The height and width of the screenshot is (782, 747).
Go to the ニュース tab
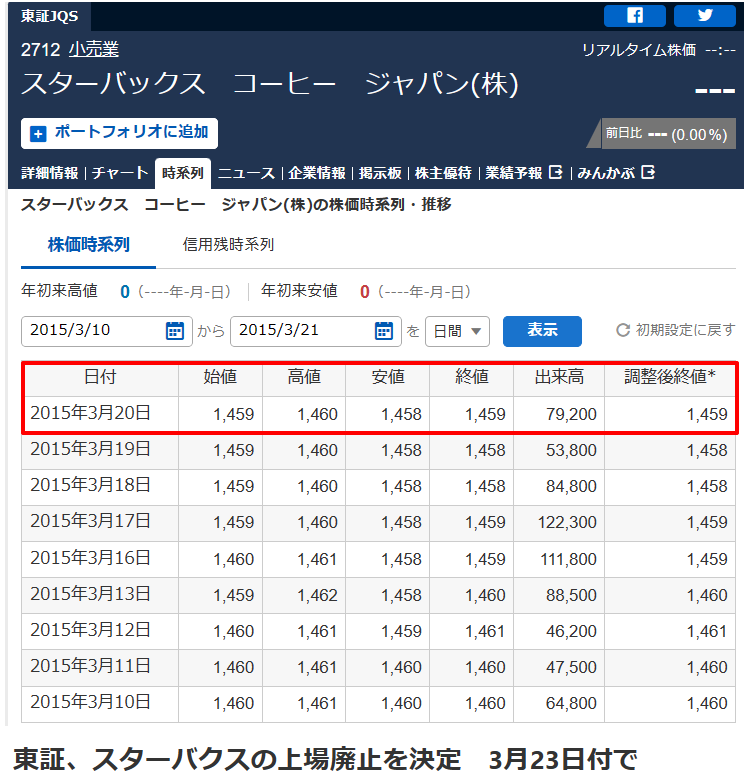point(246,173)
